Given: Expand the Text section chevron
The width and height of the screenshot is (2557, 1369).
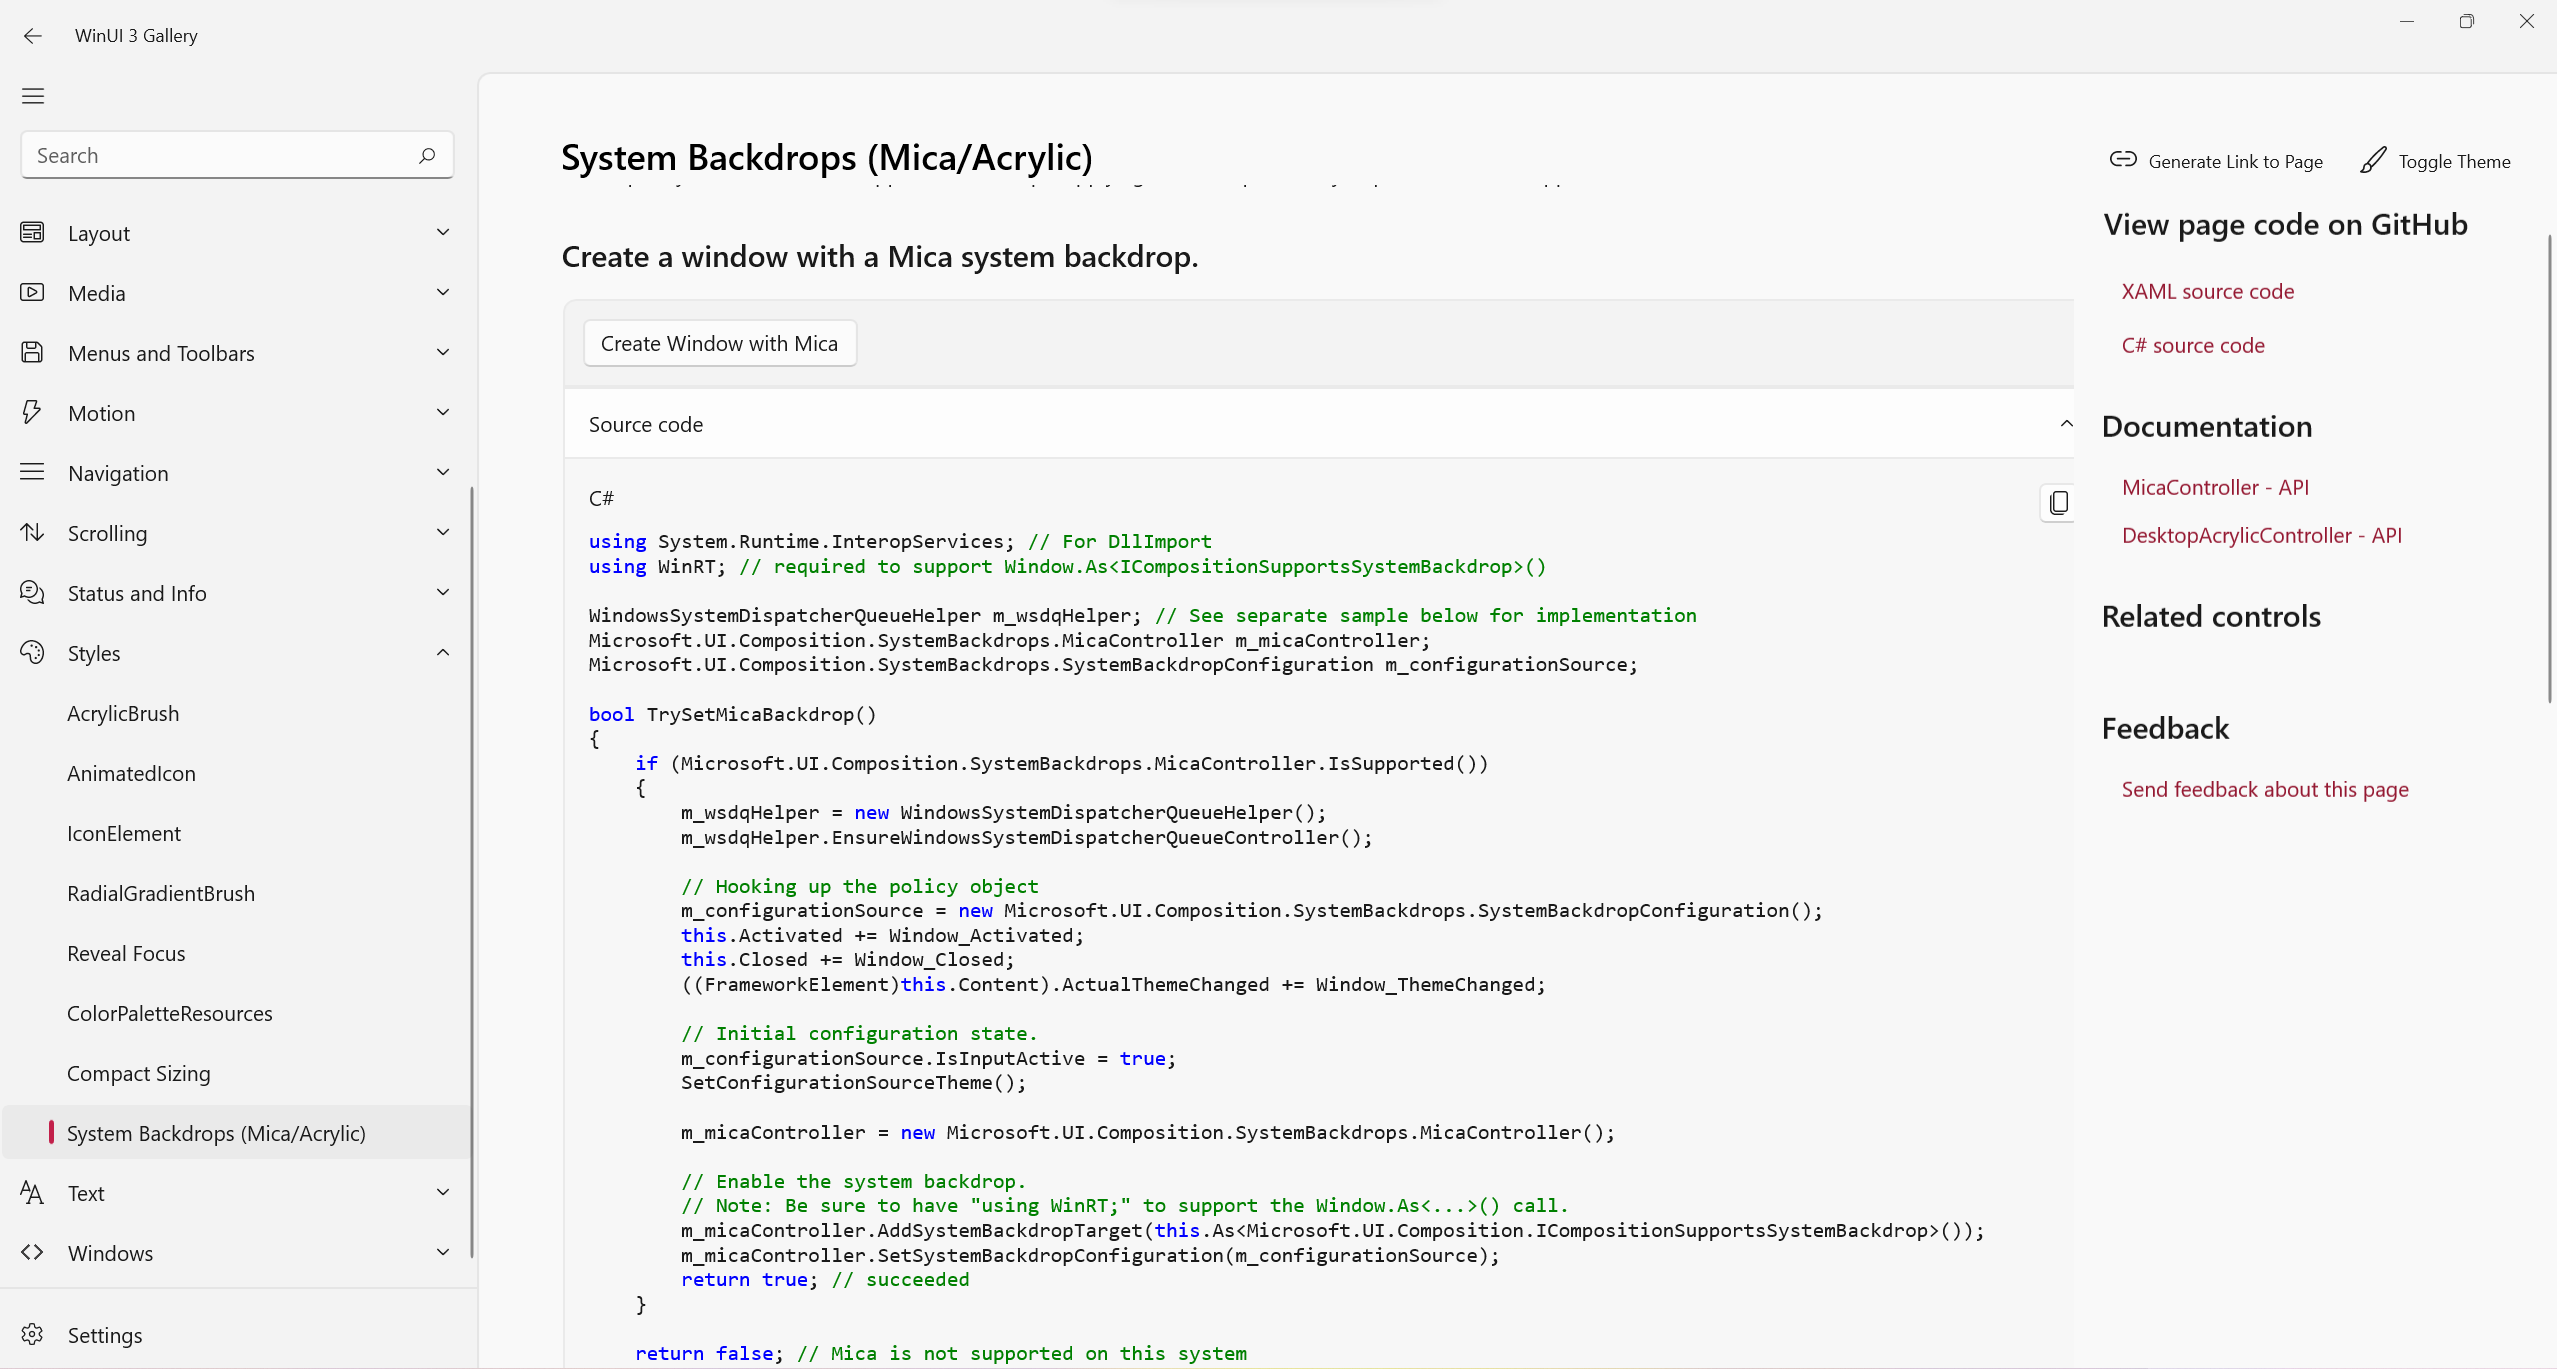Looking at the screenshot, I should click(x=443, y=1192).
